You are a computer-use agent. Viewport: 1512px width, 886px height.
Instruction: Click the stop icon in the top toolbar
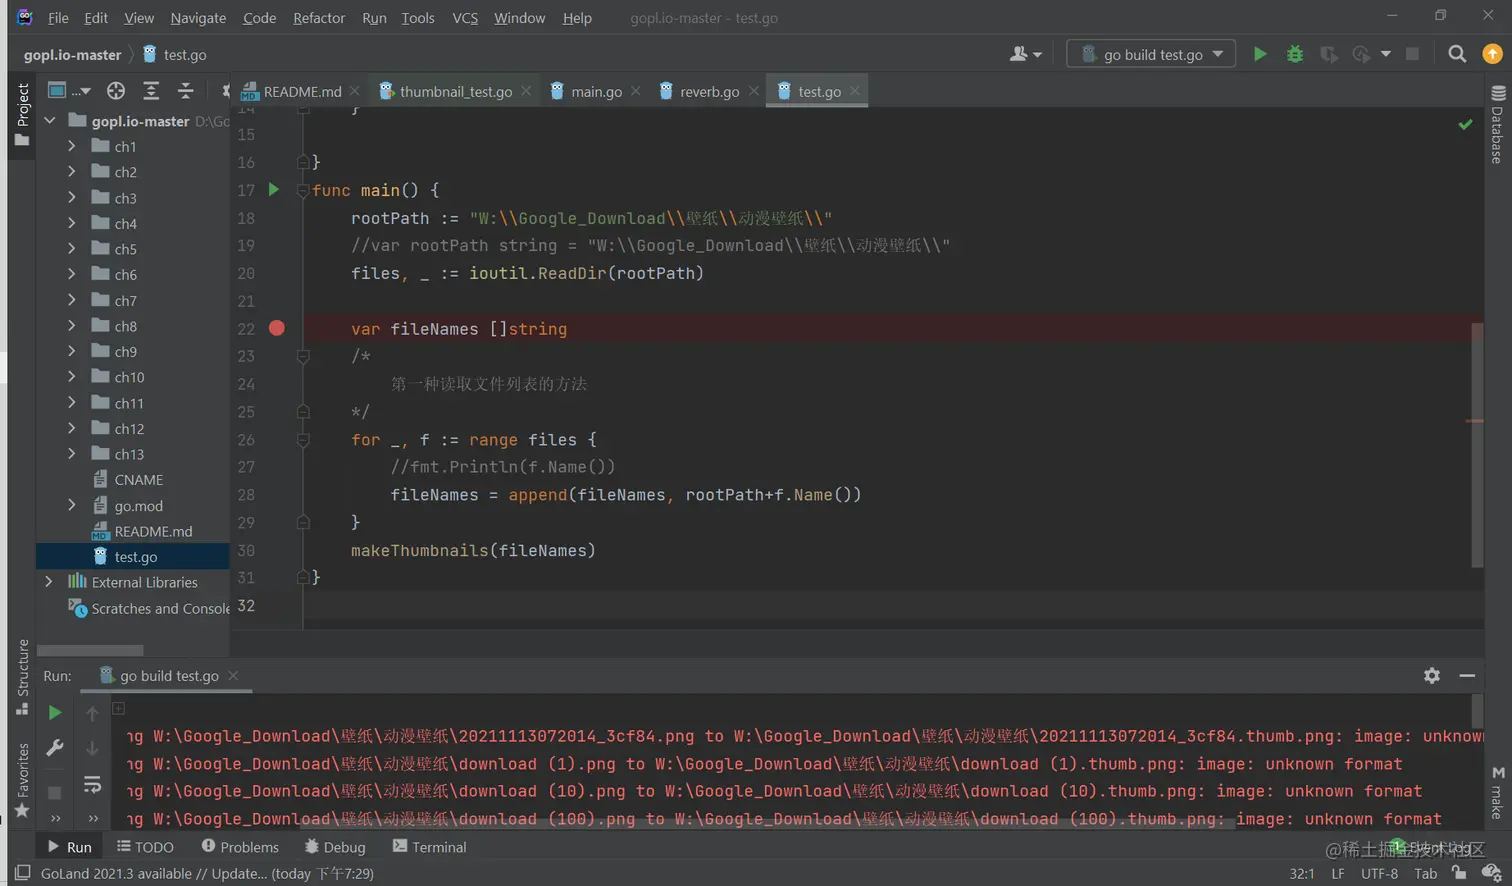(x=1412, y=54)
